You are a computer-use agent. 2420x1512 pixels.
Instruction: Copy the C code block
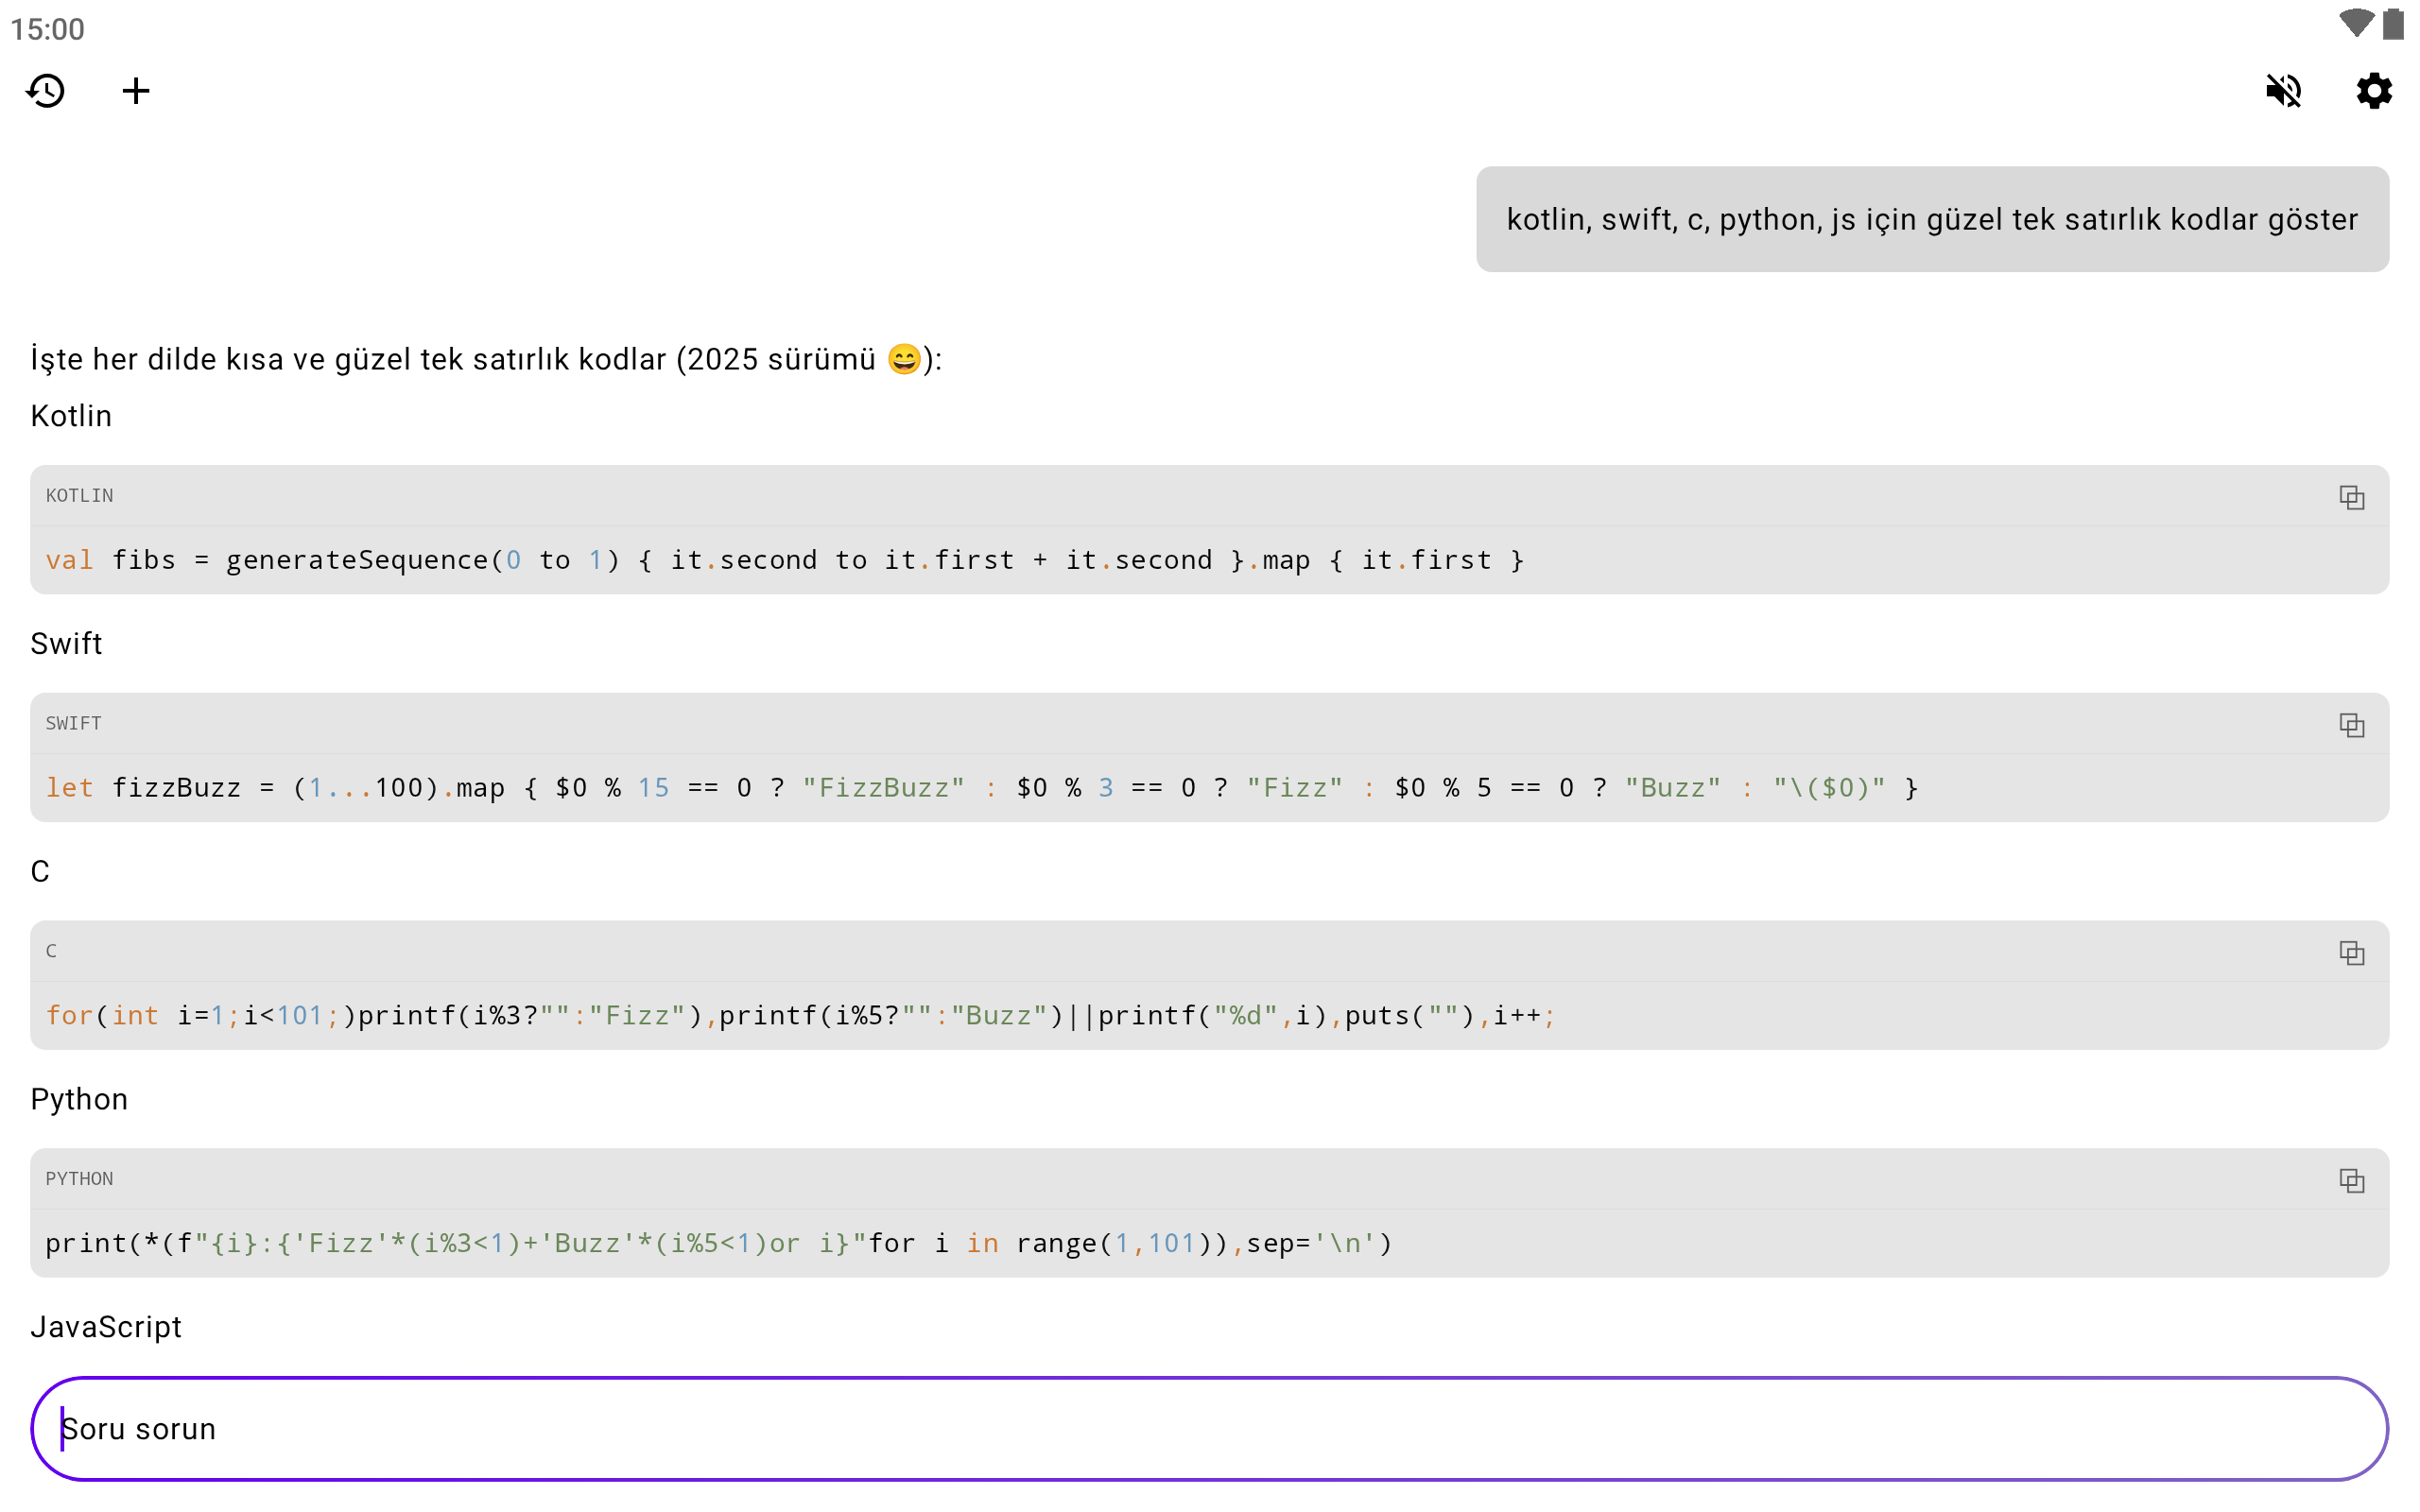pyautogui.click(x=2351, y=953)
